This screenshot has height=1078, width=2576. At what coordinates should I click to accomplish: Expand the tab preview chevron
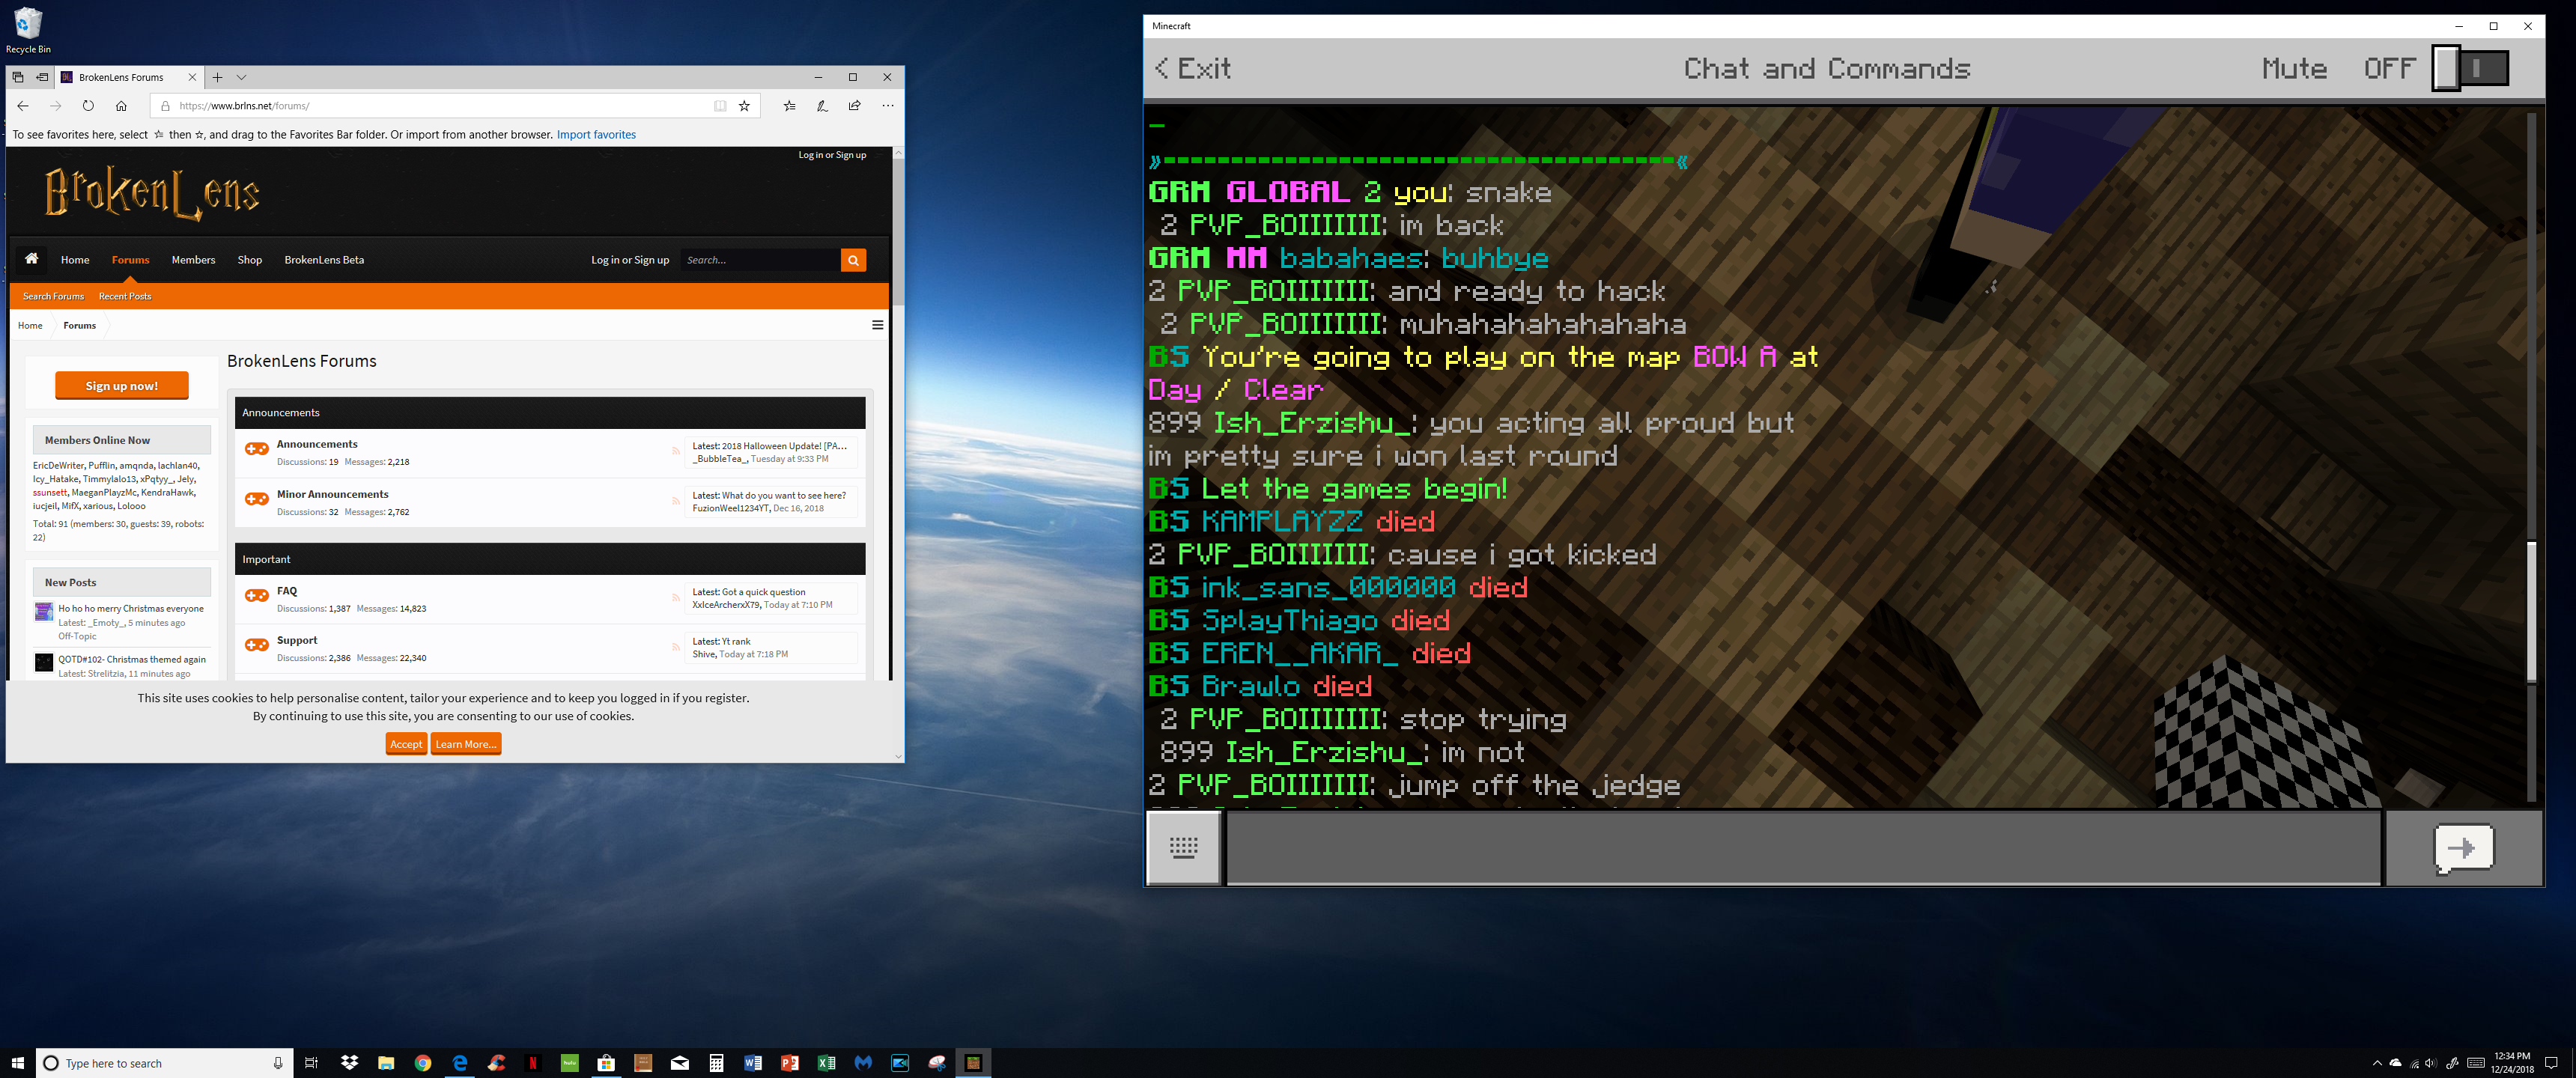pos(241,77)
